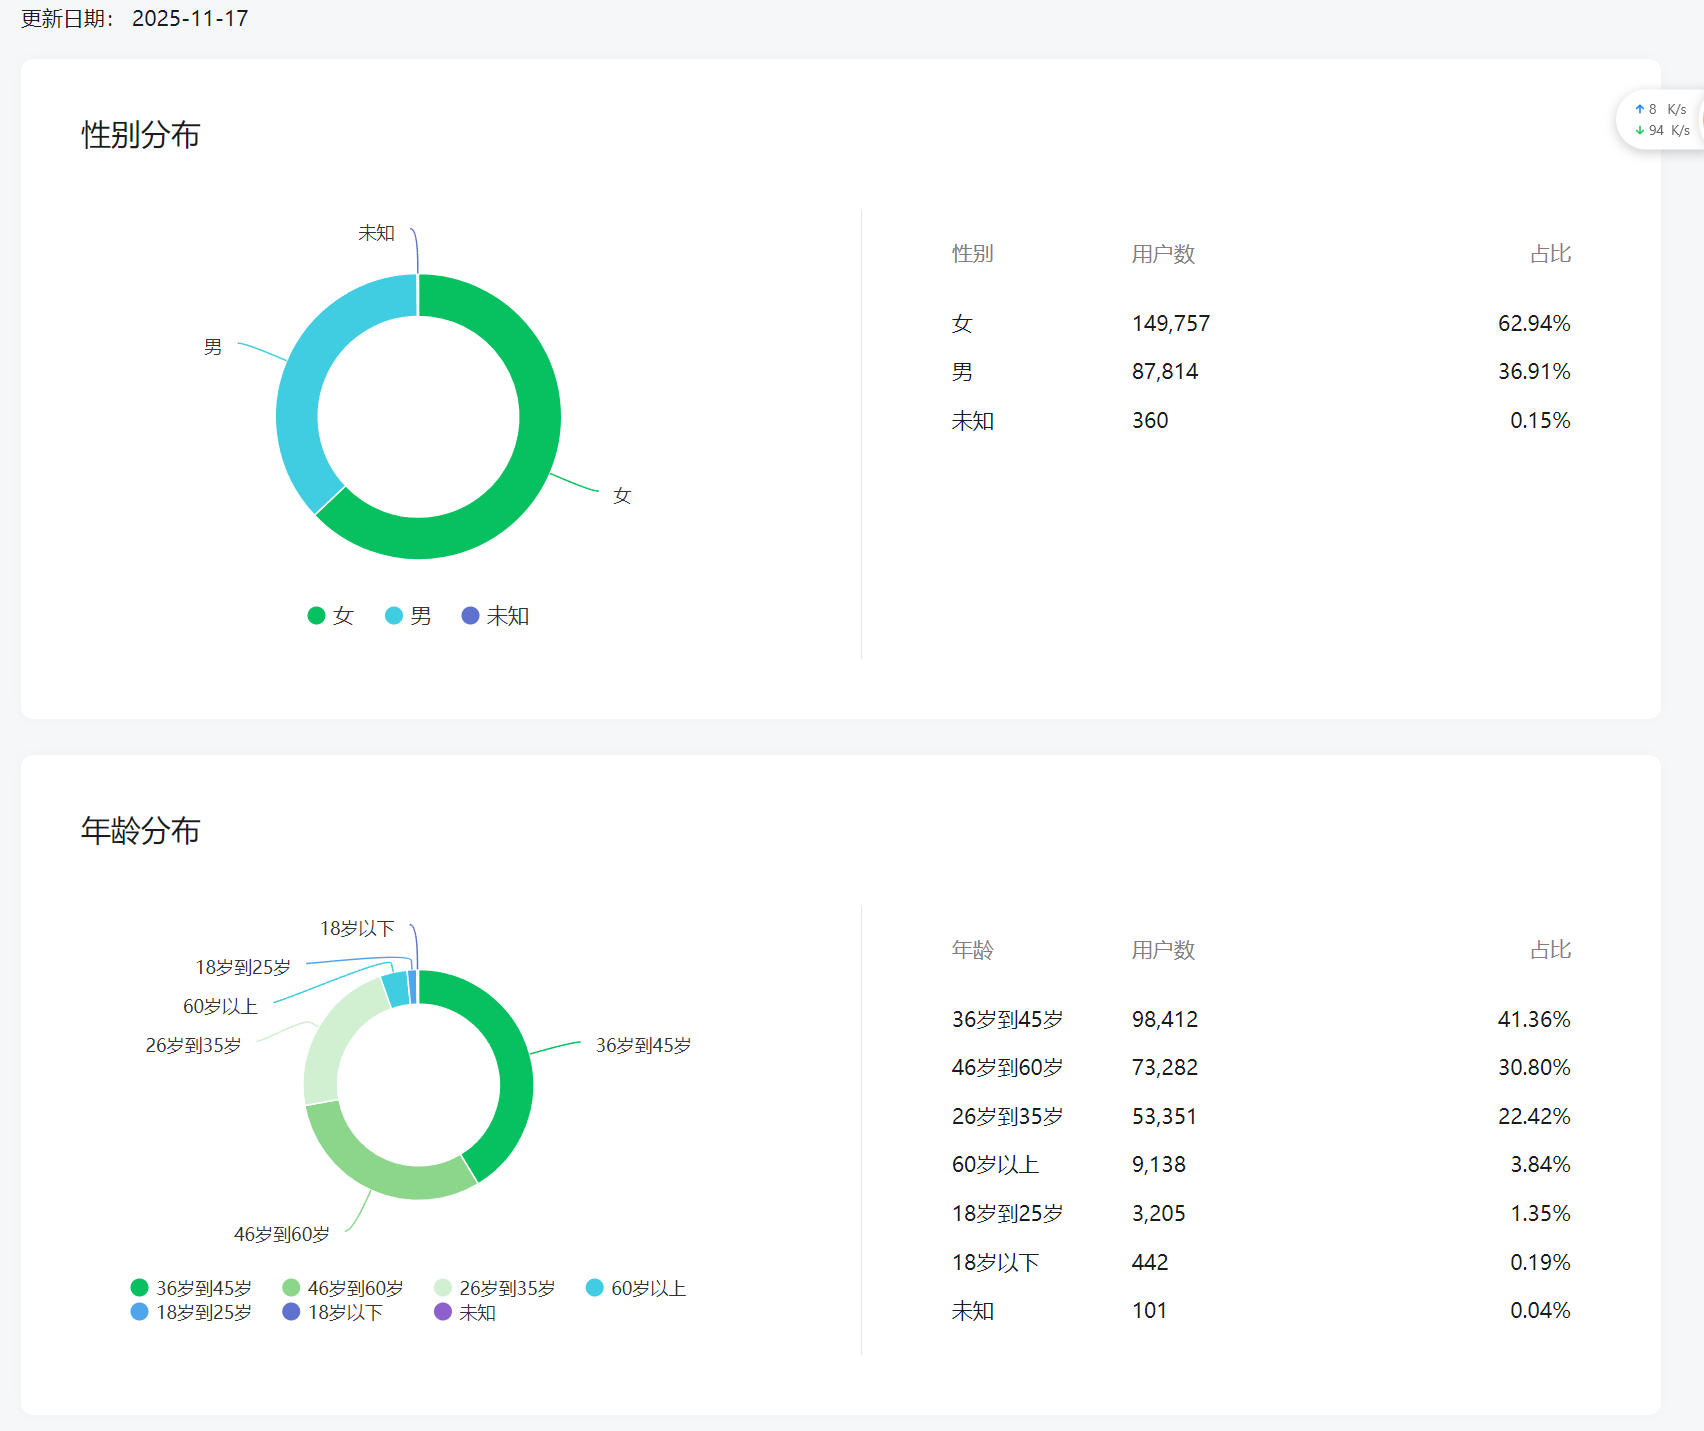
Task: Click the 用户数 header in gender table
Action: pyautogui.click(x=1163, y=254)
